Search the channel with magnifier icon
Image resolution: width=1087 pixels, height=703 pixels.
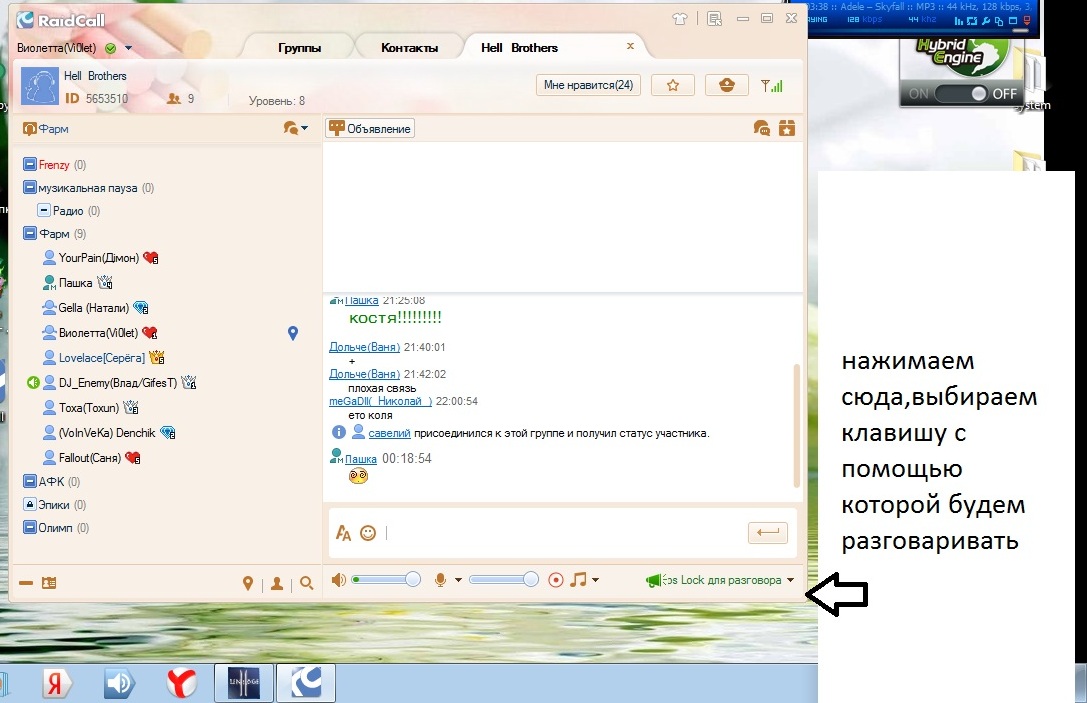point(306,584)
